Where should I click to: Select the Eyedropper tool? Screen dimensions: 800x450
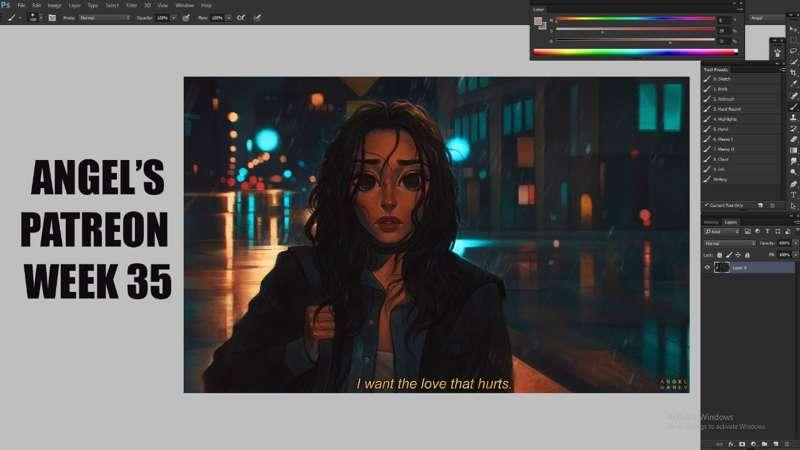pyautogui.click(x=793, y=84)
